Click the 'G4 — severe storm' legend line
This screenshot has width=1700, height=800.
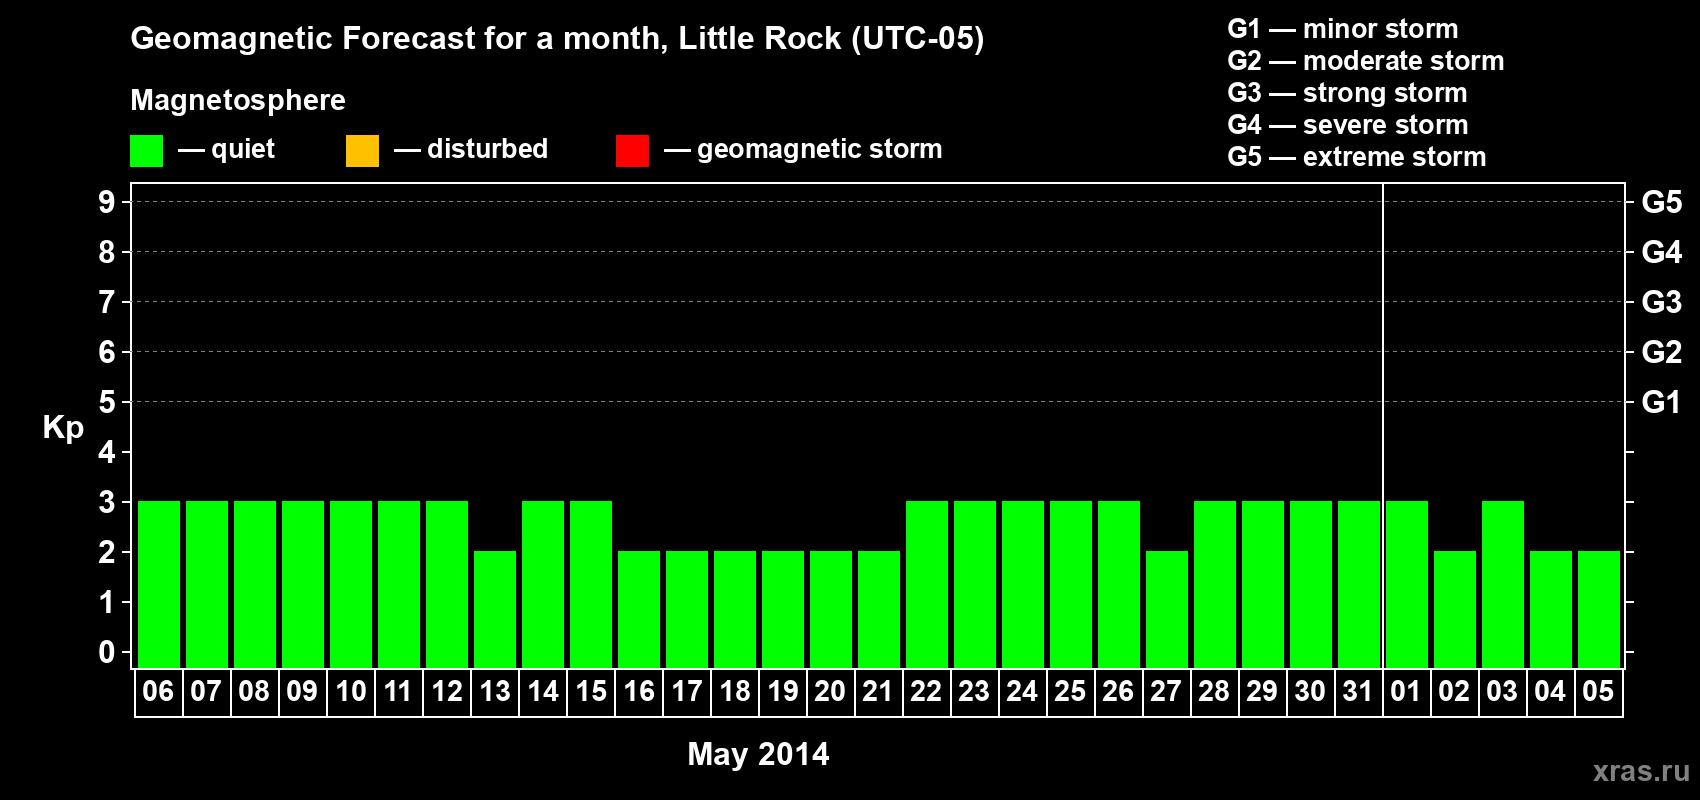click(1347, 125)
